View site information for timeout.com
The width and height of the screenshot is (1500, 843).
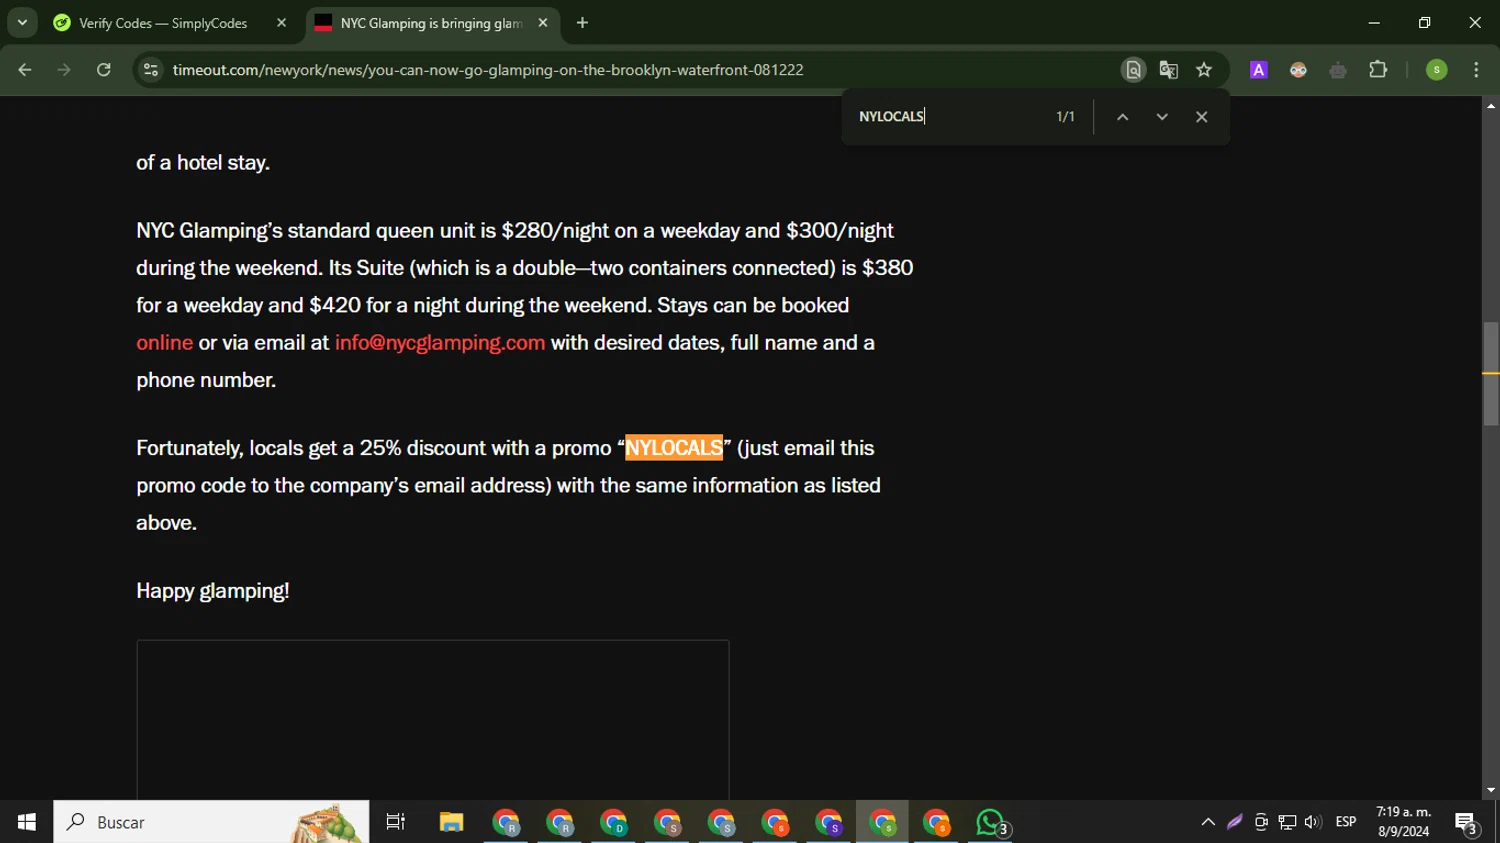point(151,70)
